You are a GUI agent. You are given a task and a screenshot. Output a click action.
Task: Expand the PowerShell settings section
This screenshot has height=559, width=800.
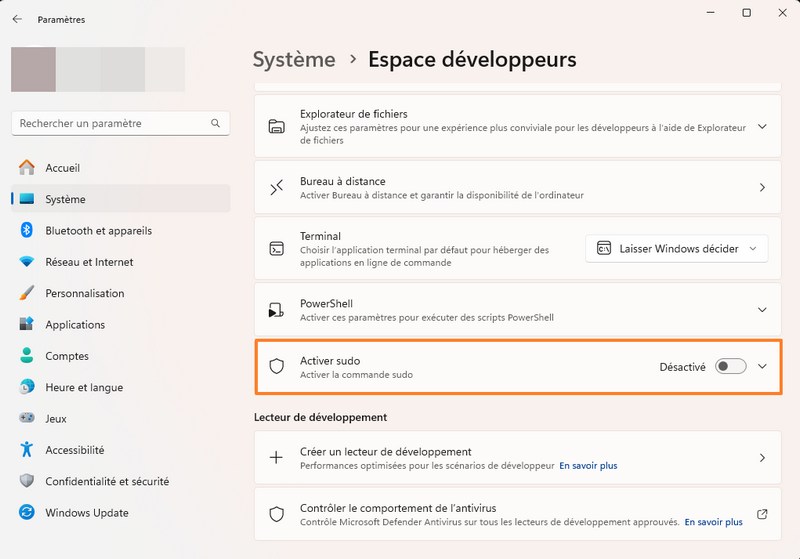pyautogui.click(x=762, y=310)
